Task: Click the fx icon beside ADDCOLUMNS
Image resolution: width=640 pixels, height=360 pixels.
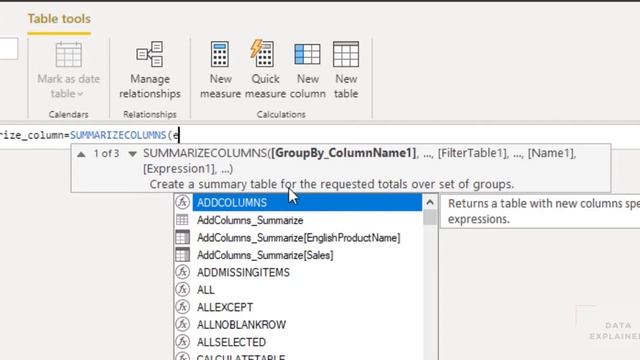Action: coord(182,202)
